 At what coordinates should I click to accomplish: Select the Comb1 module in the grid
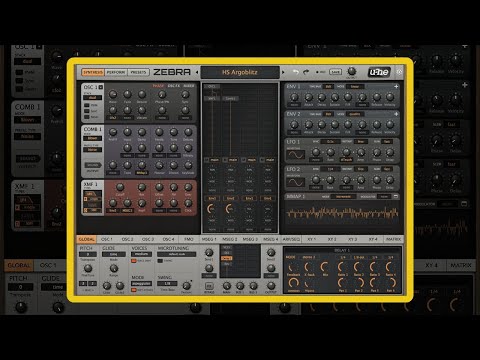(230, 99)
